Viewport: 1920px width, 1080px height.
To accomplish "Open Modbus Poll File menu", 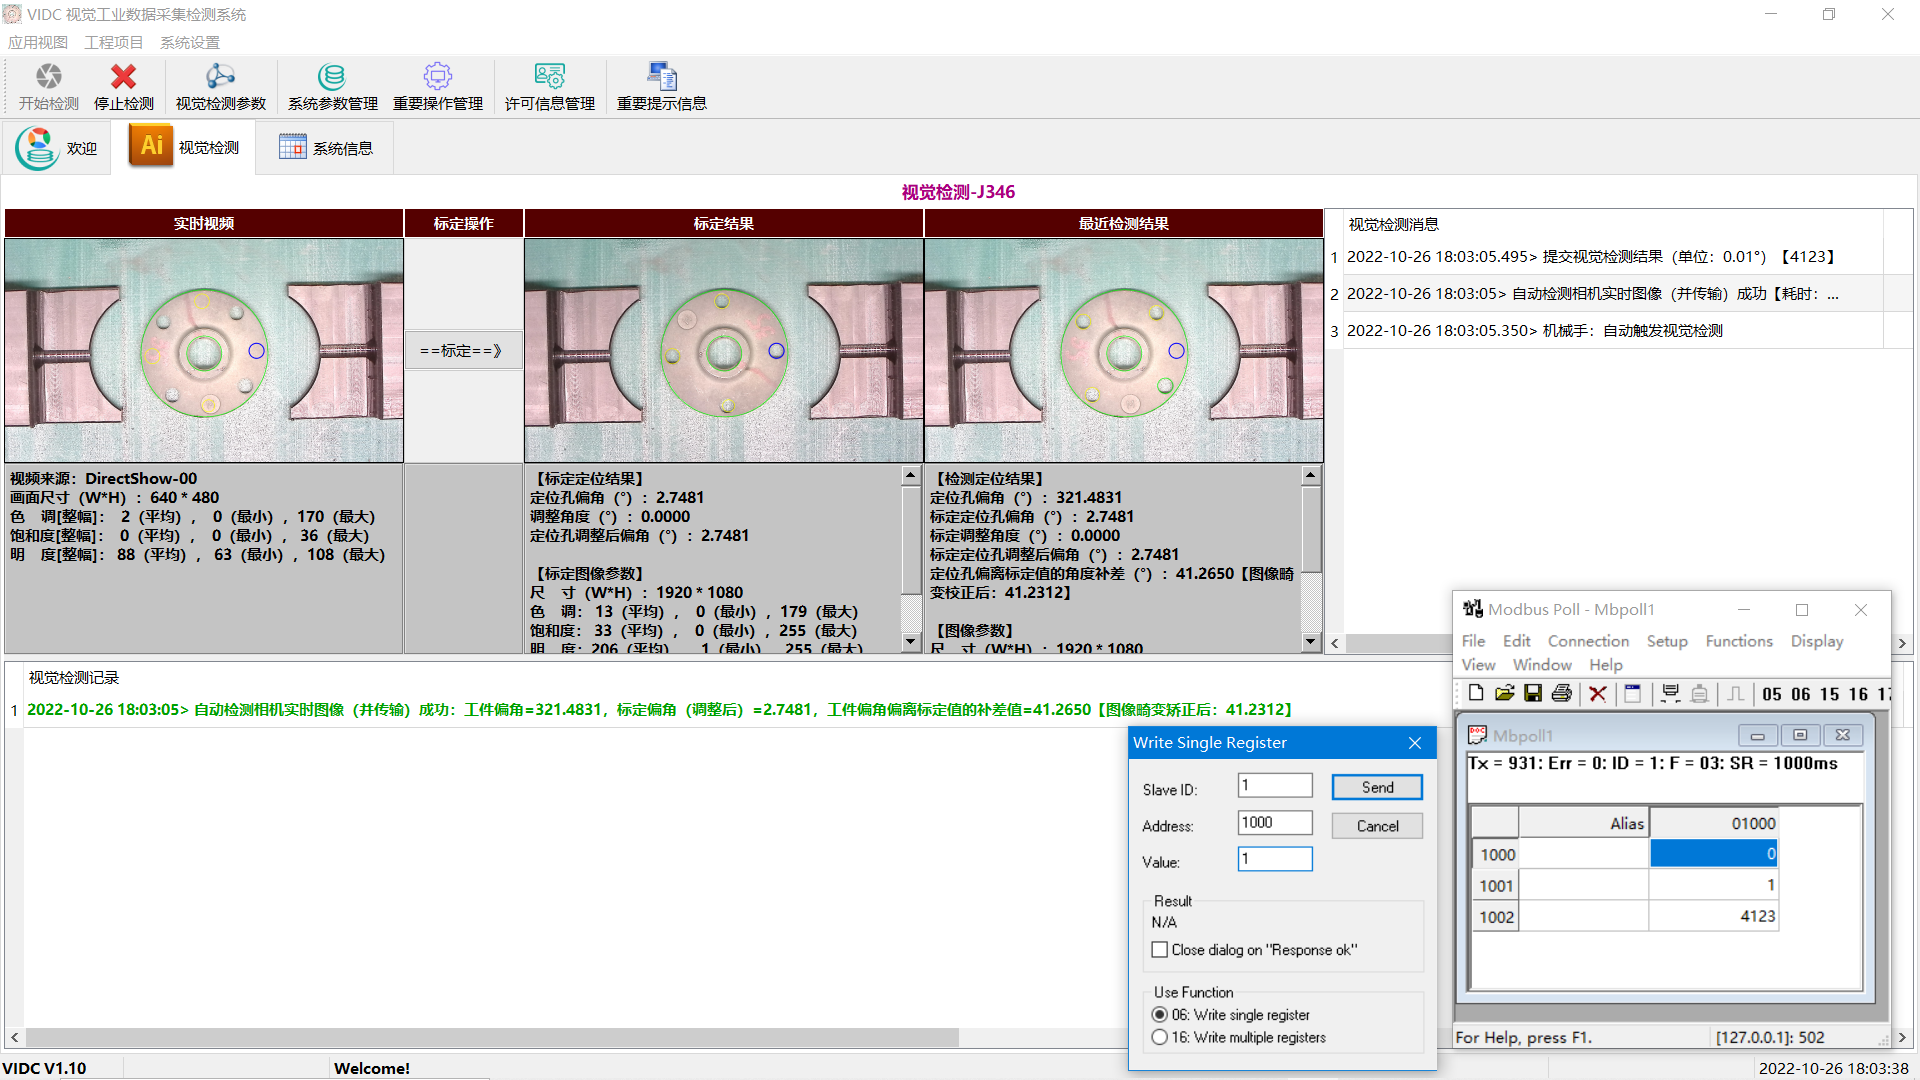I will point(1473,641).
